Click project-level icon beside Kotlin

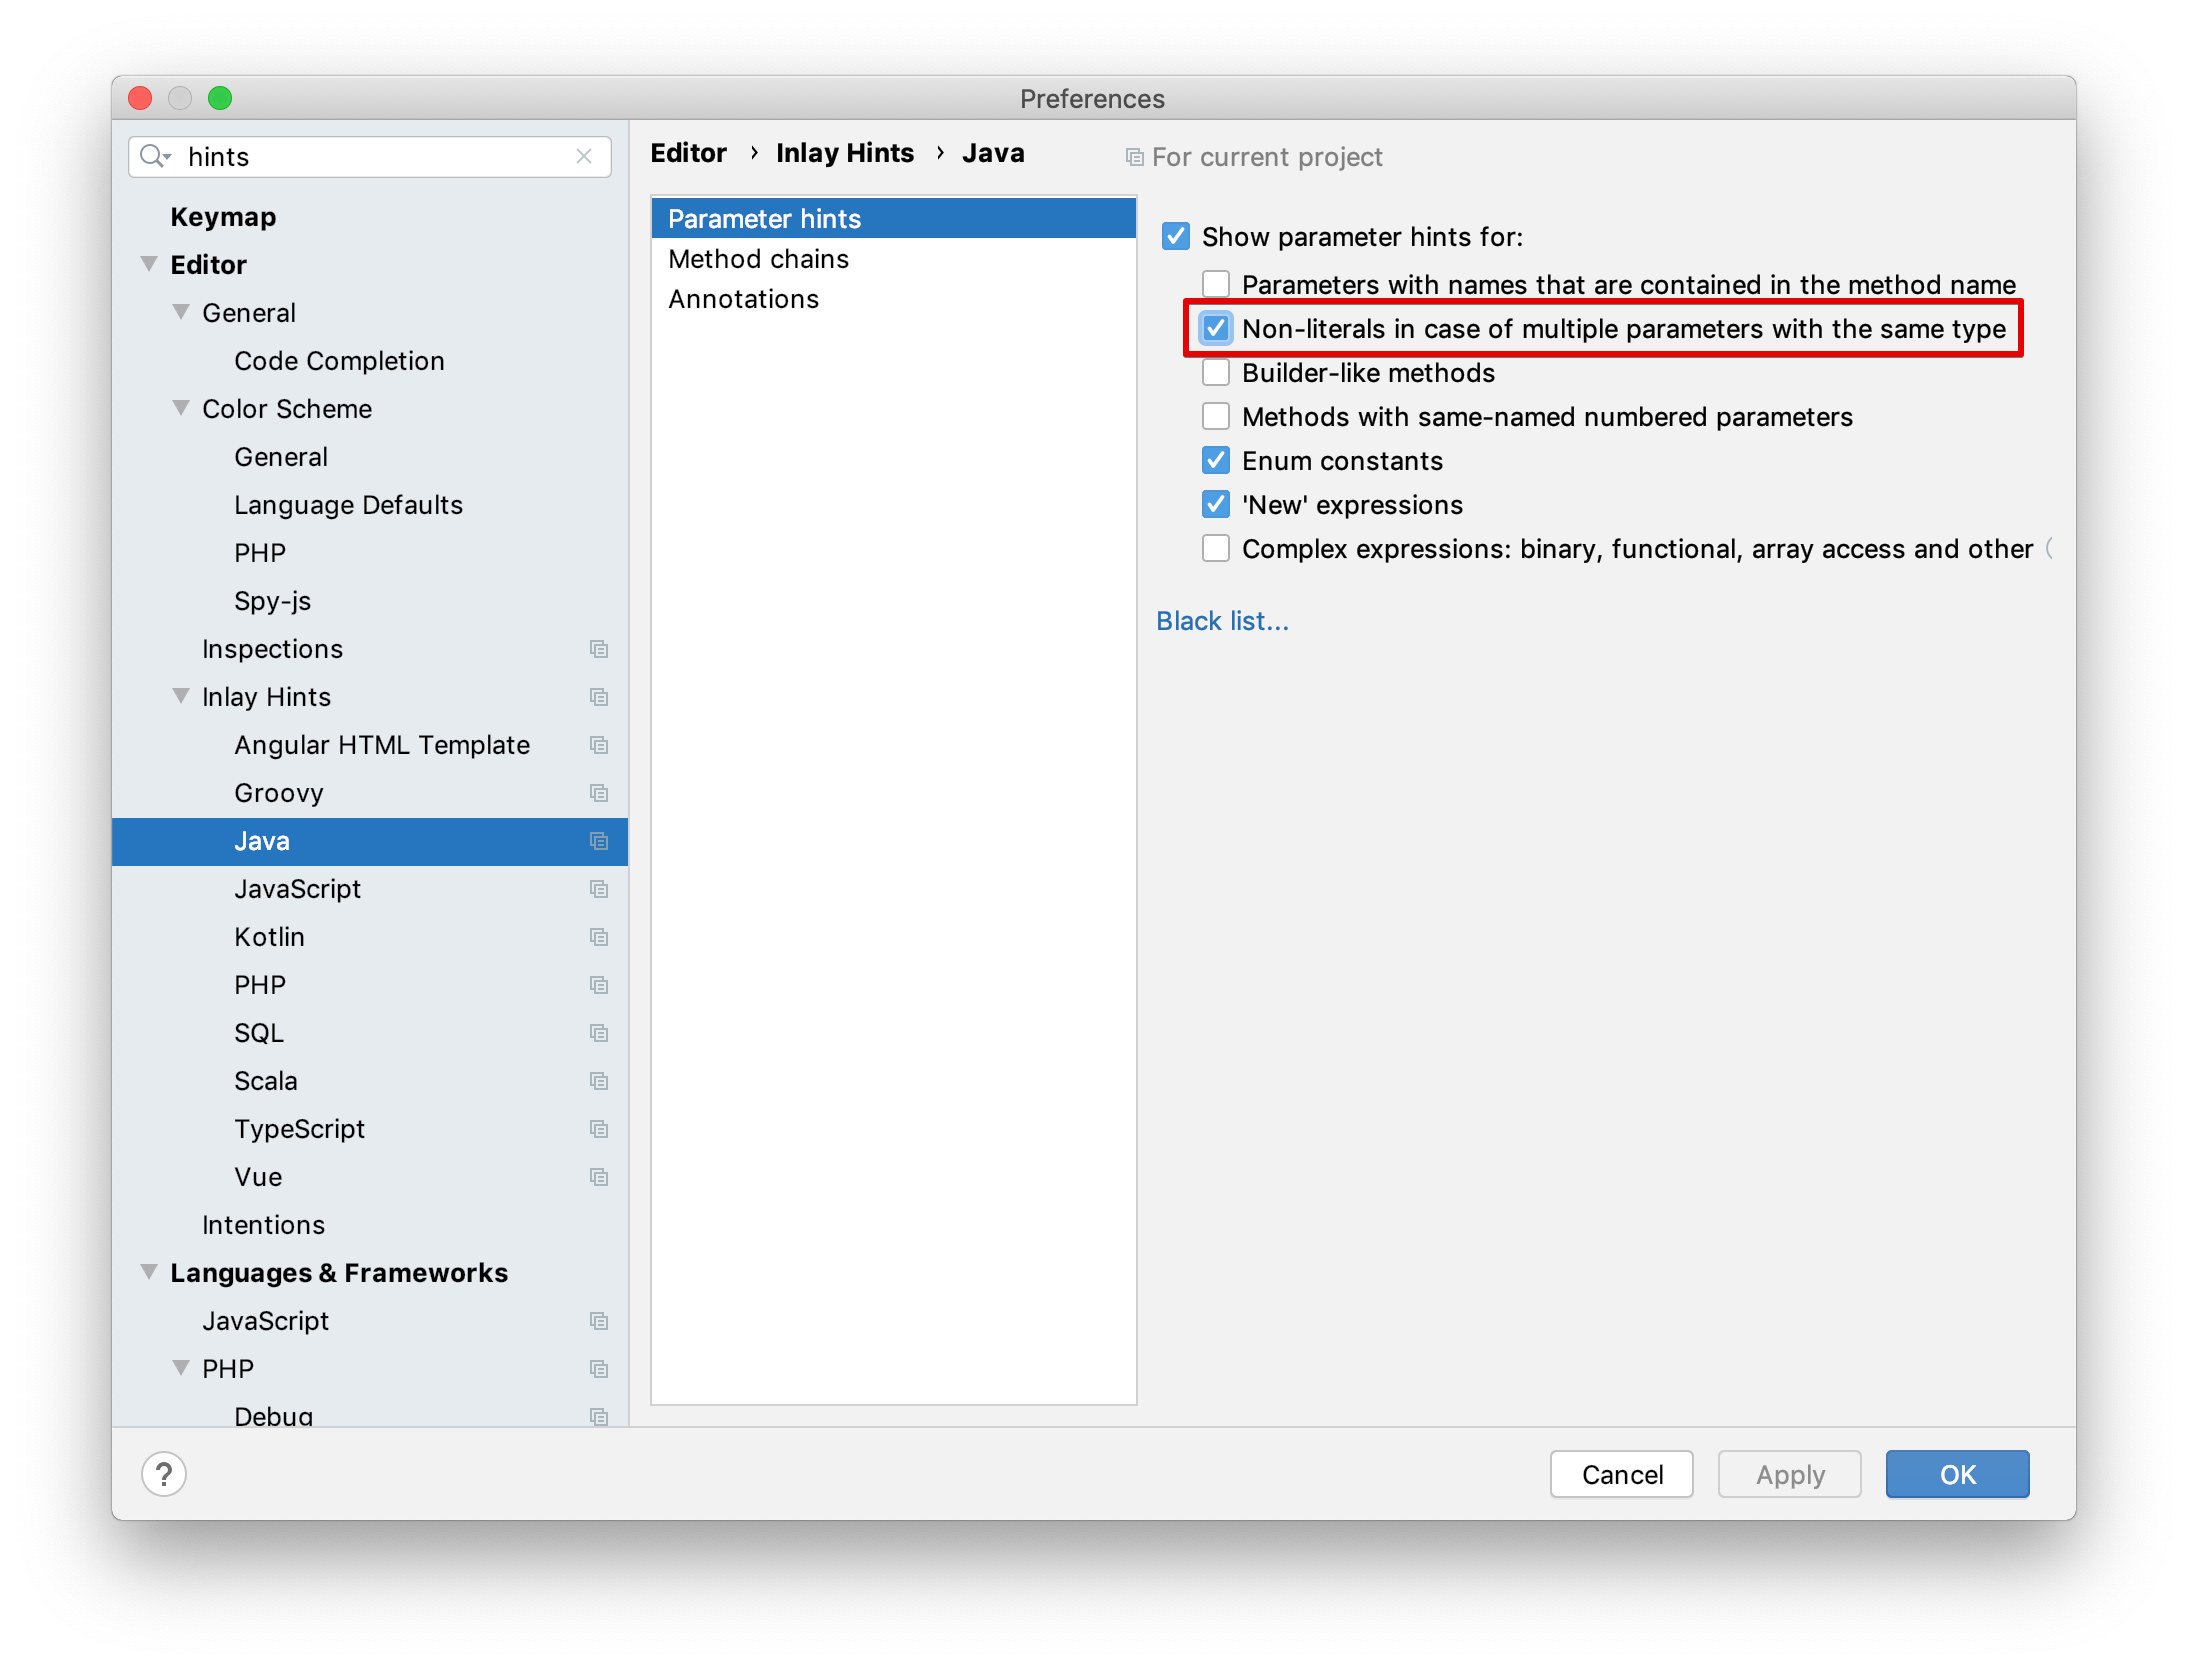[x=599, y=937]
